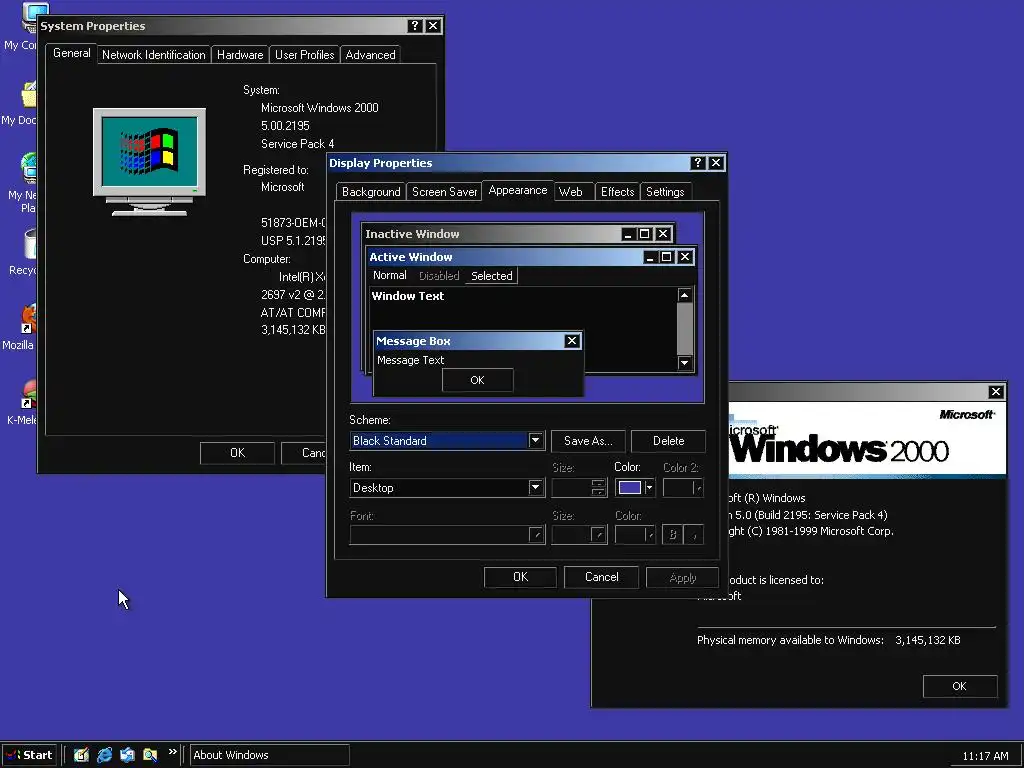Click the help question mark in Display Properties
This screenshot has height=768, width=1024.
(x=697, y=163)
